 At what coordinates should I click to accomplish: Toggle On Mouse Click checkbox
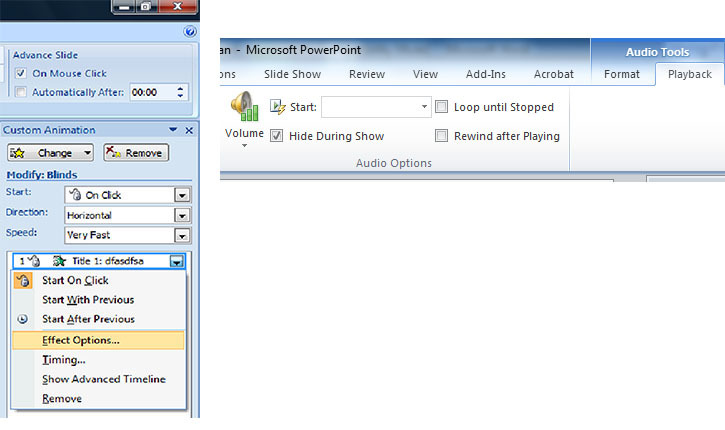[x=20, y=73]
